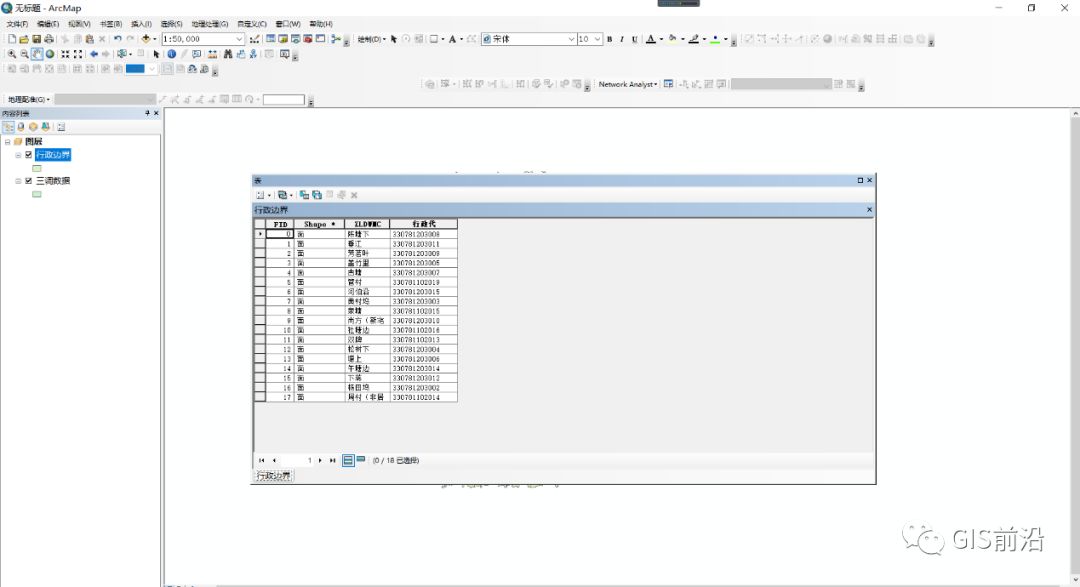Open the 地理处理(G) menu

210,24
